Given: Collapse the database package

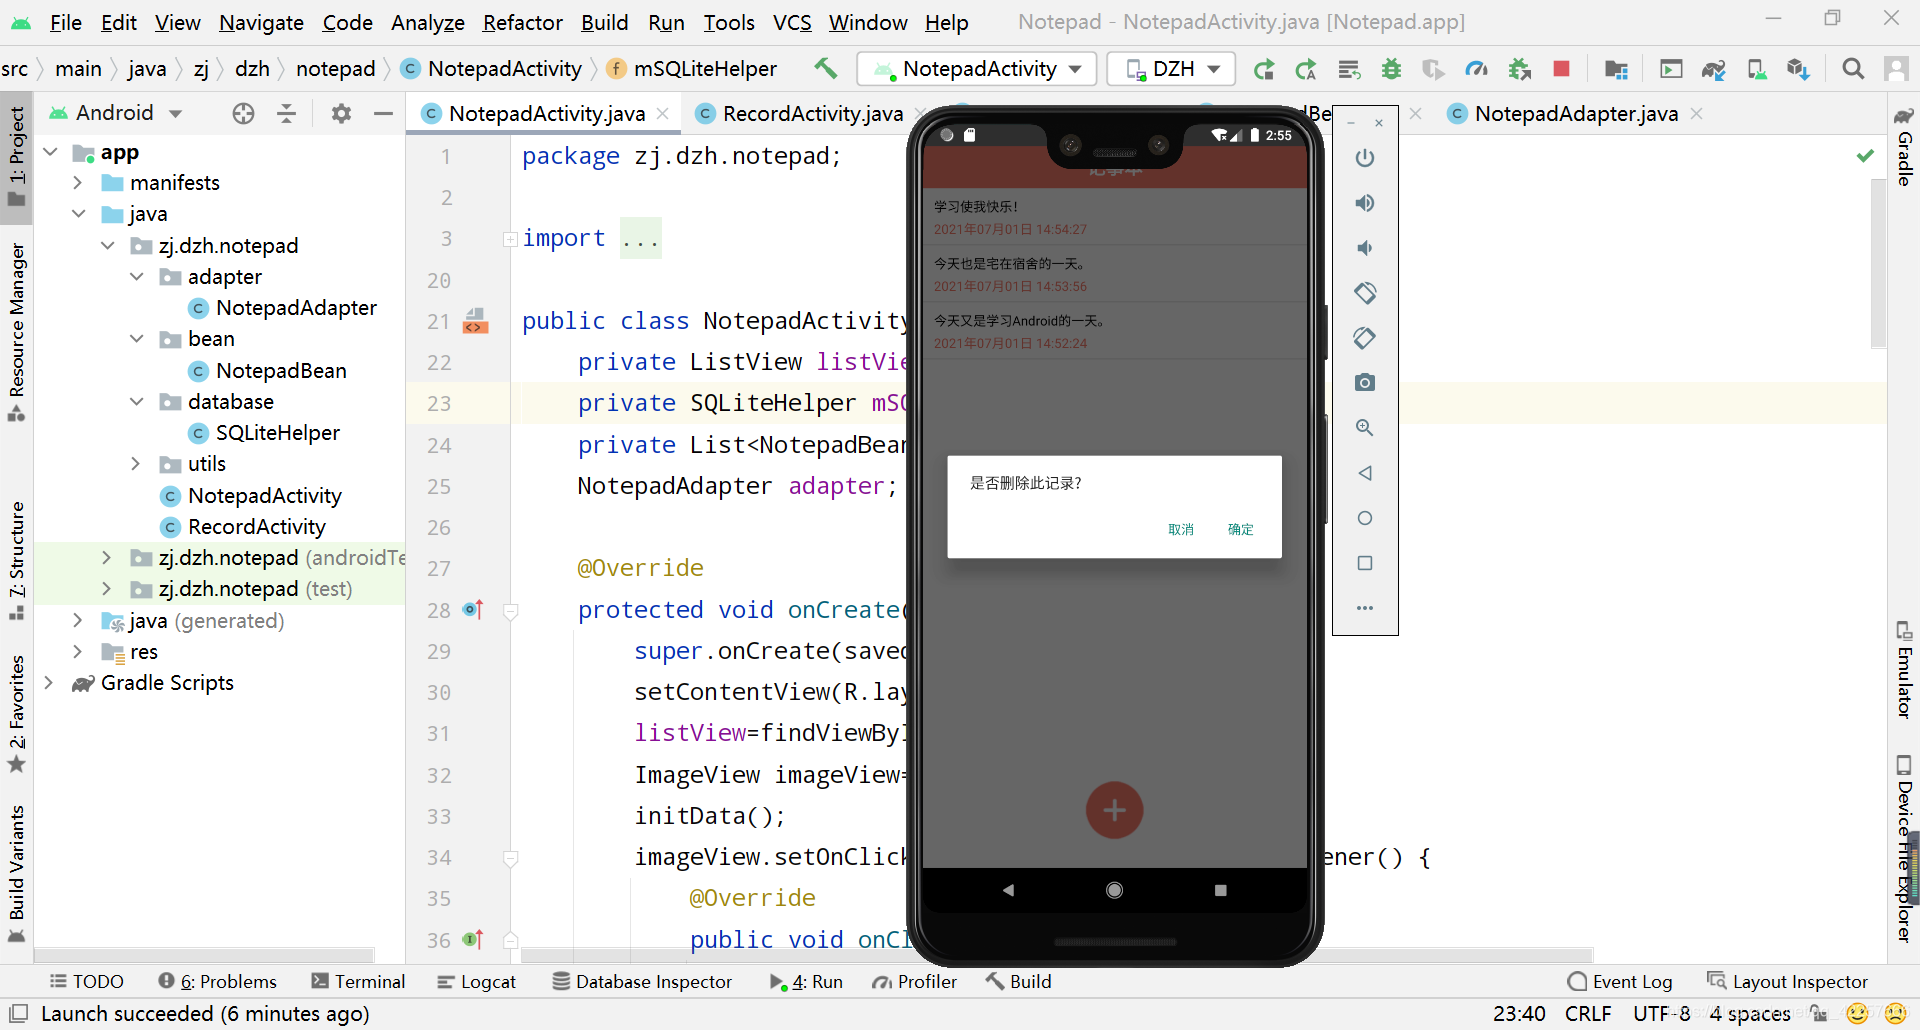Looking at the screenshot, I should 136,401.
